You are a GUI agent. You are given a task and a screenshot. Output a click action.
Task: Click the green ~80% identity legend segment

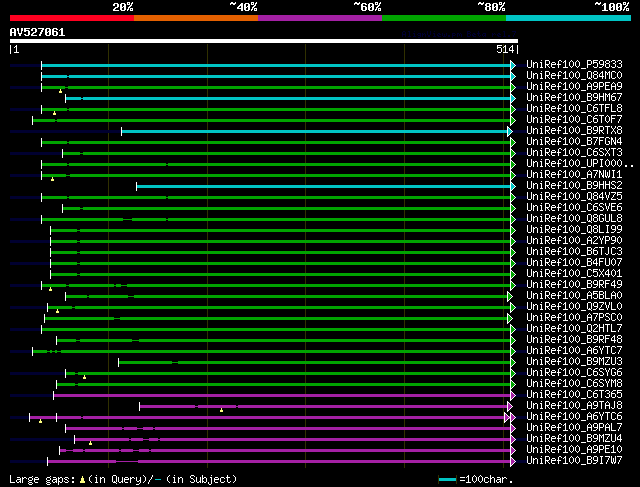click(444, 18)
